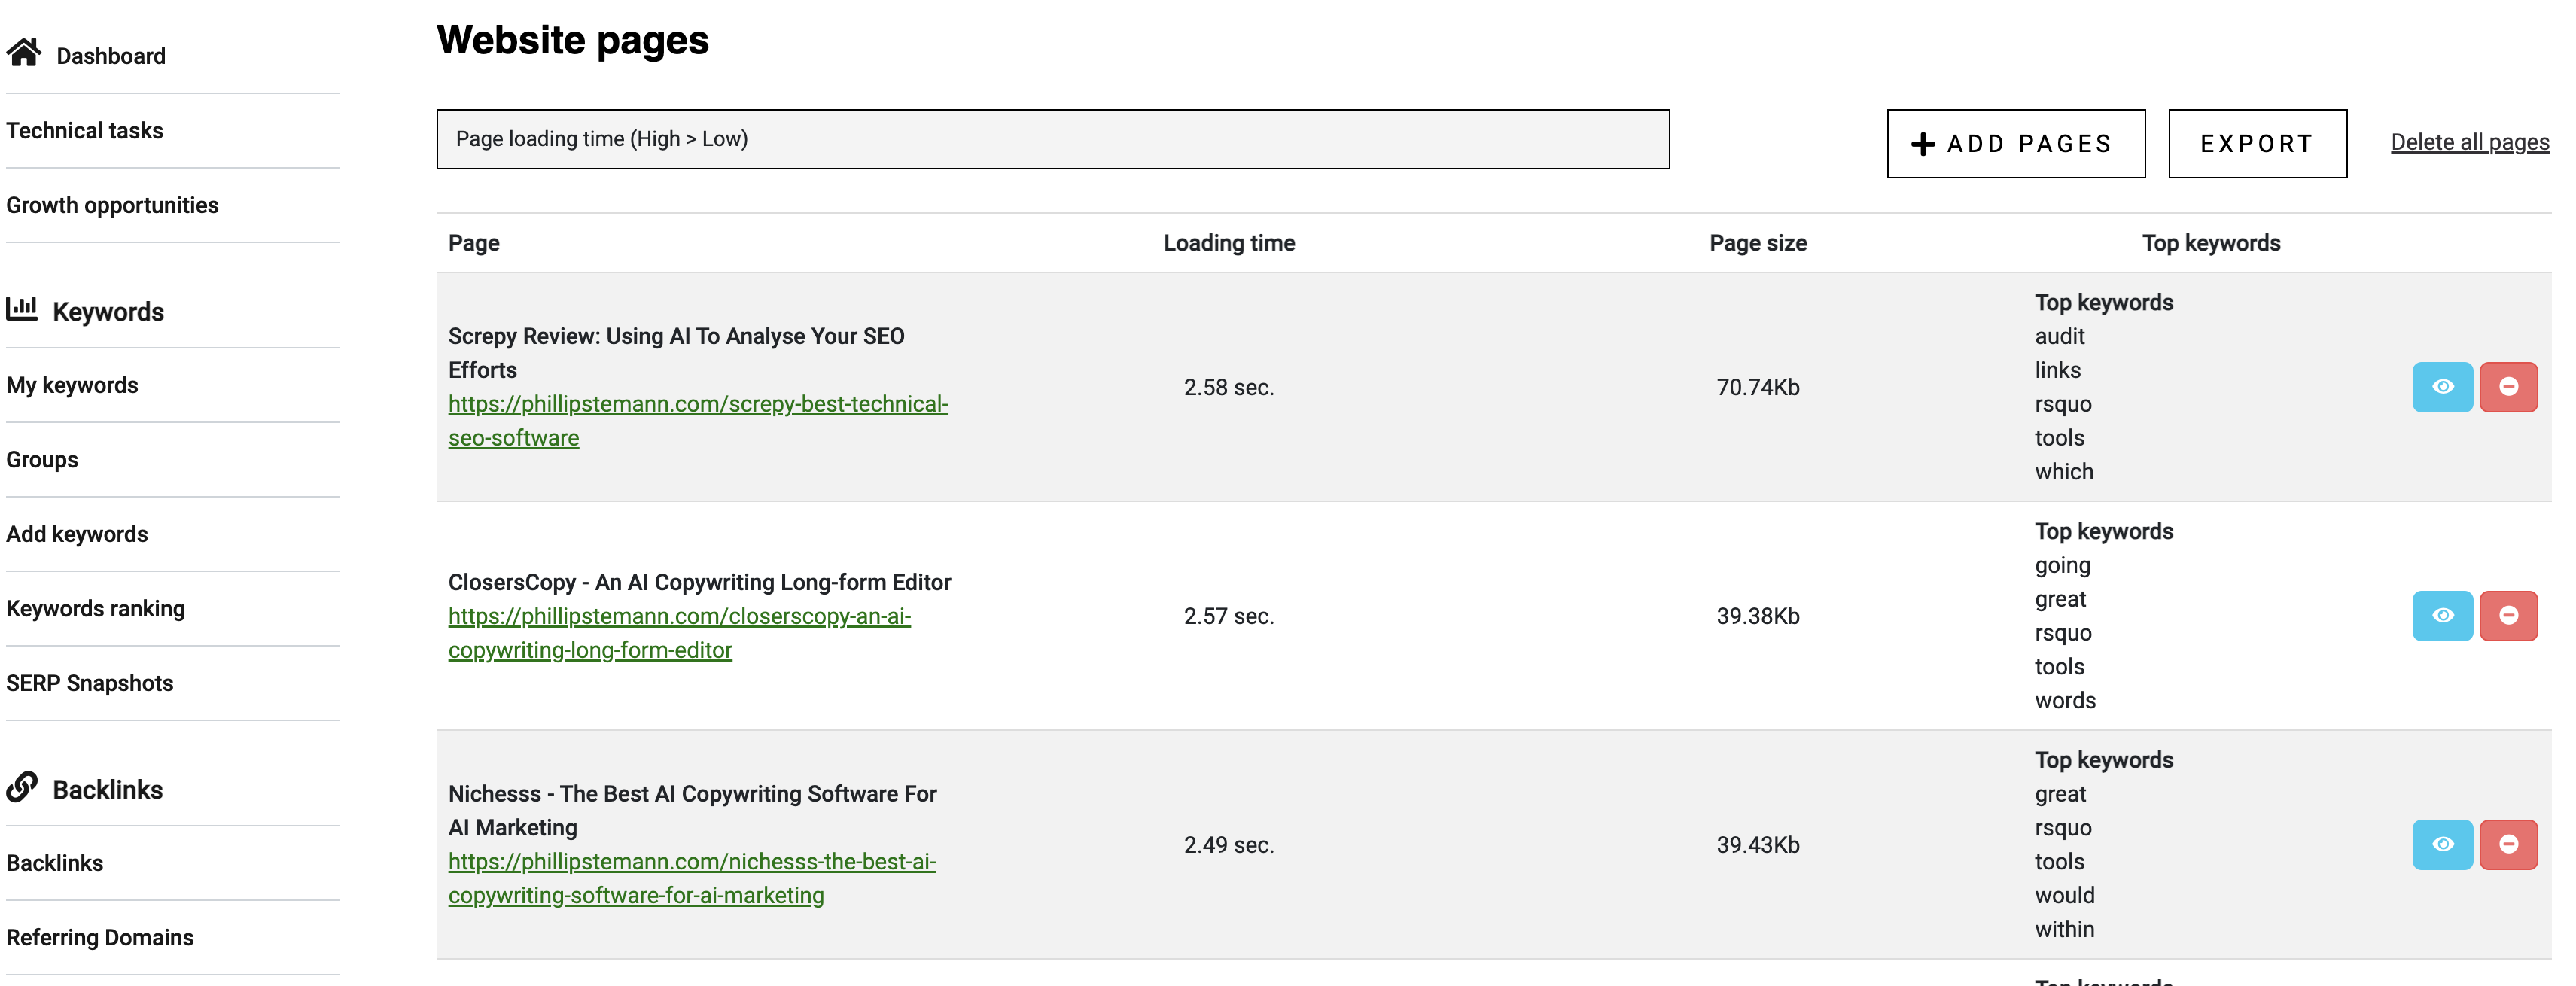Viewport: 2576px width, 986px height.
Task: Click the Page size column header
Action: (1758, 243)
